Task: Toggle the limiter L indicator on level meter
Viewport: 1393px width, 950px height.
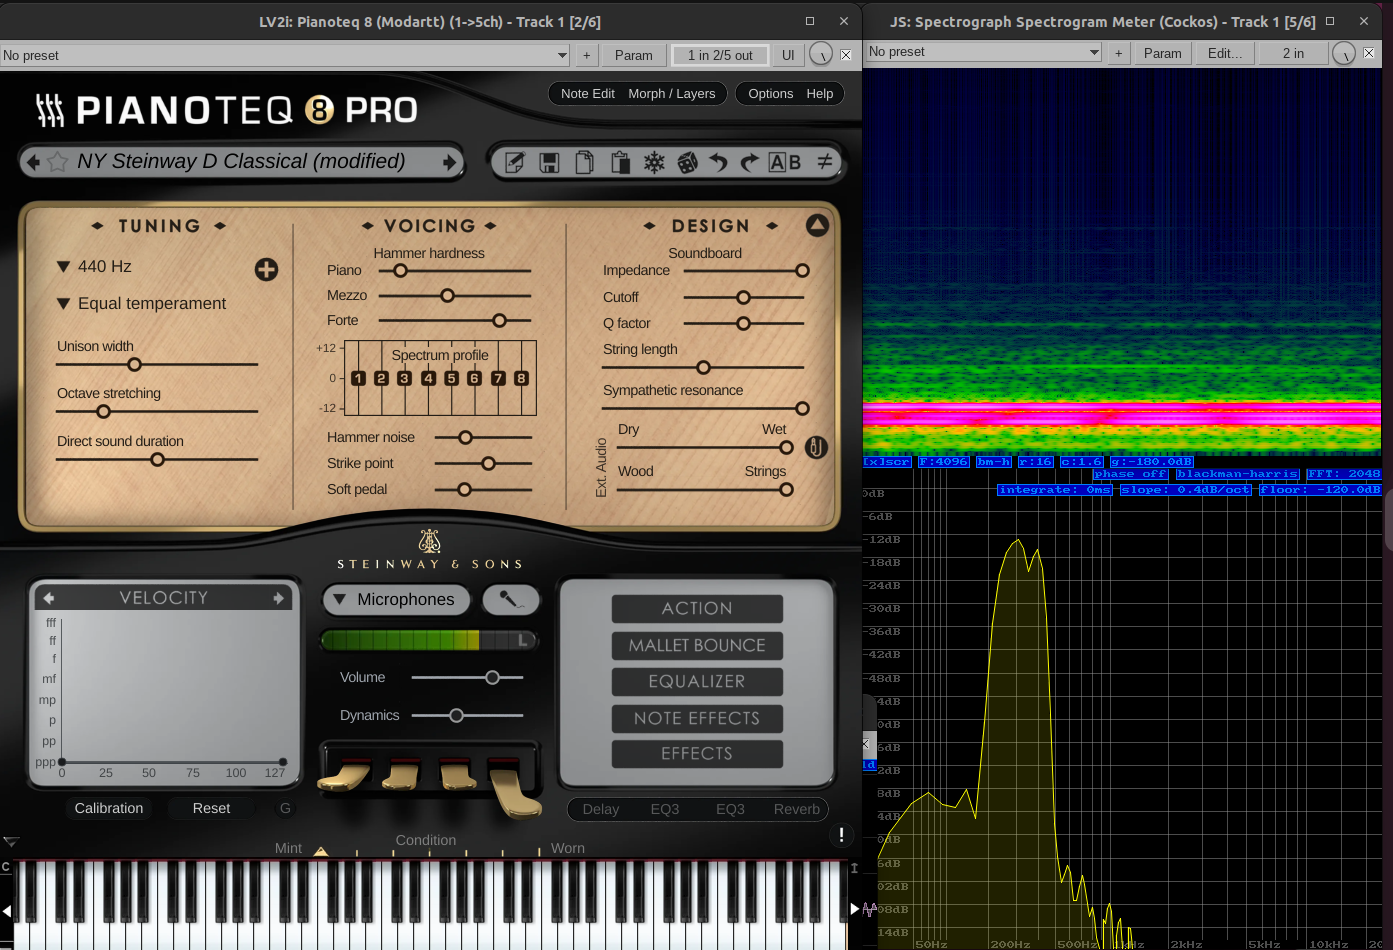Action: pos(523,640)
